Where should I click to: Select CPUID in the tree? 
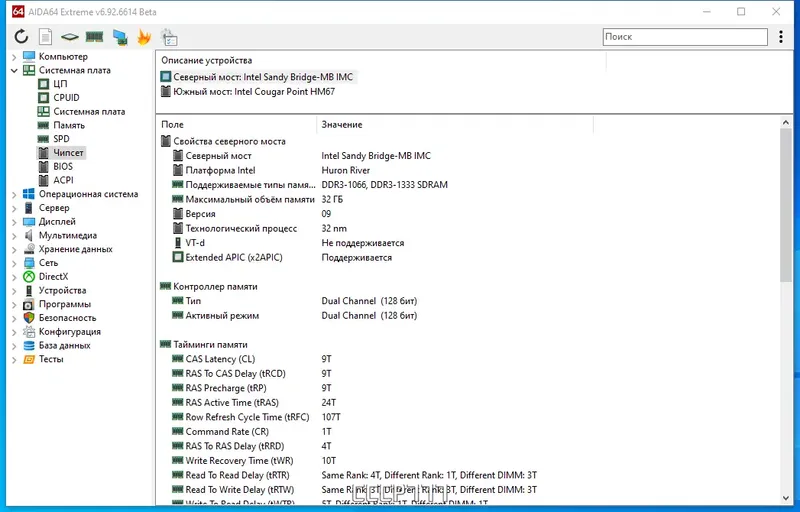click(x=66, y=97)
